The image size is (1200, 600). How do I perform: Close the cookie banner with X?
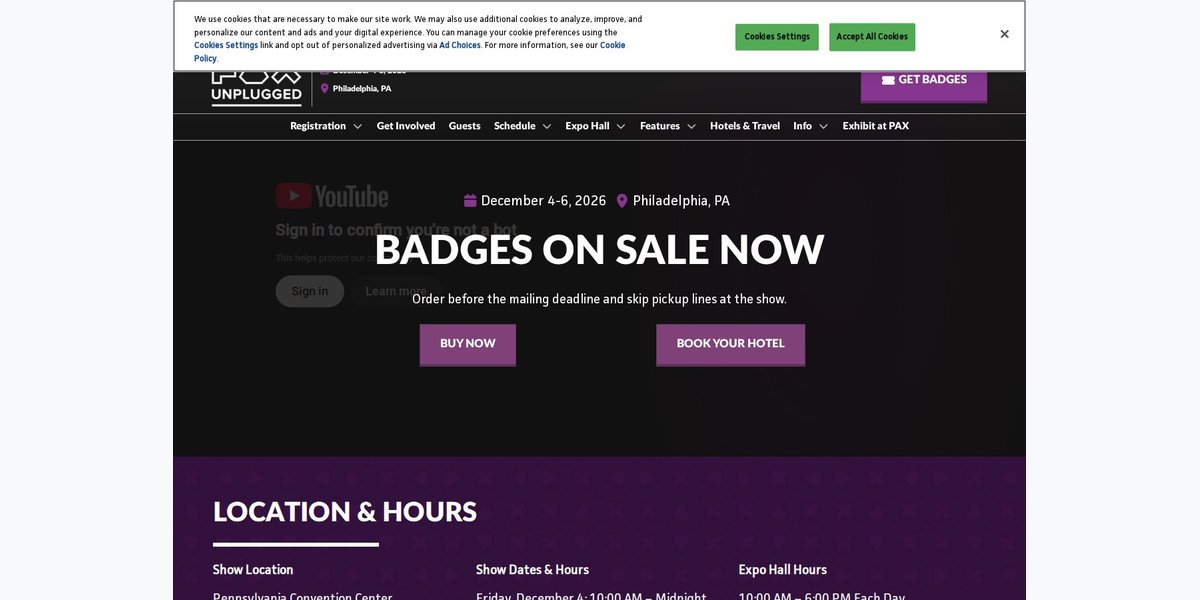1004,34
